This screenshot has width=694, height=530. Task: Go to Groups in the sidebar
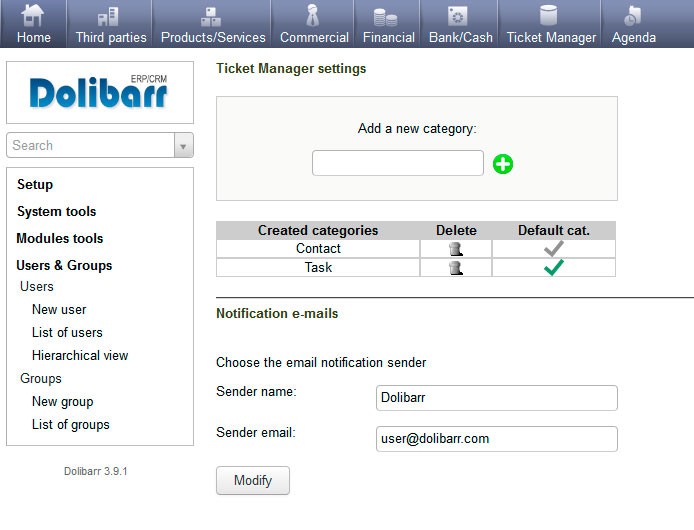coord(41,379)
